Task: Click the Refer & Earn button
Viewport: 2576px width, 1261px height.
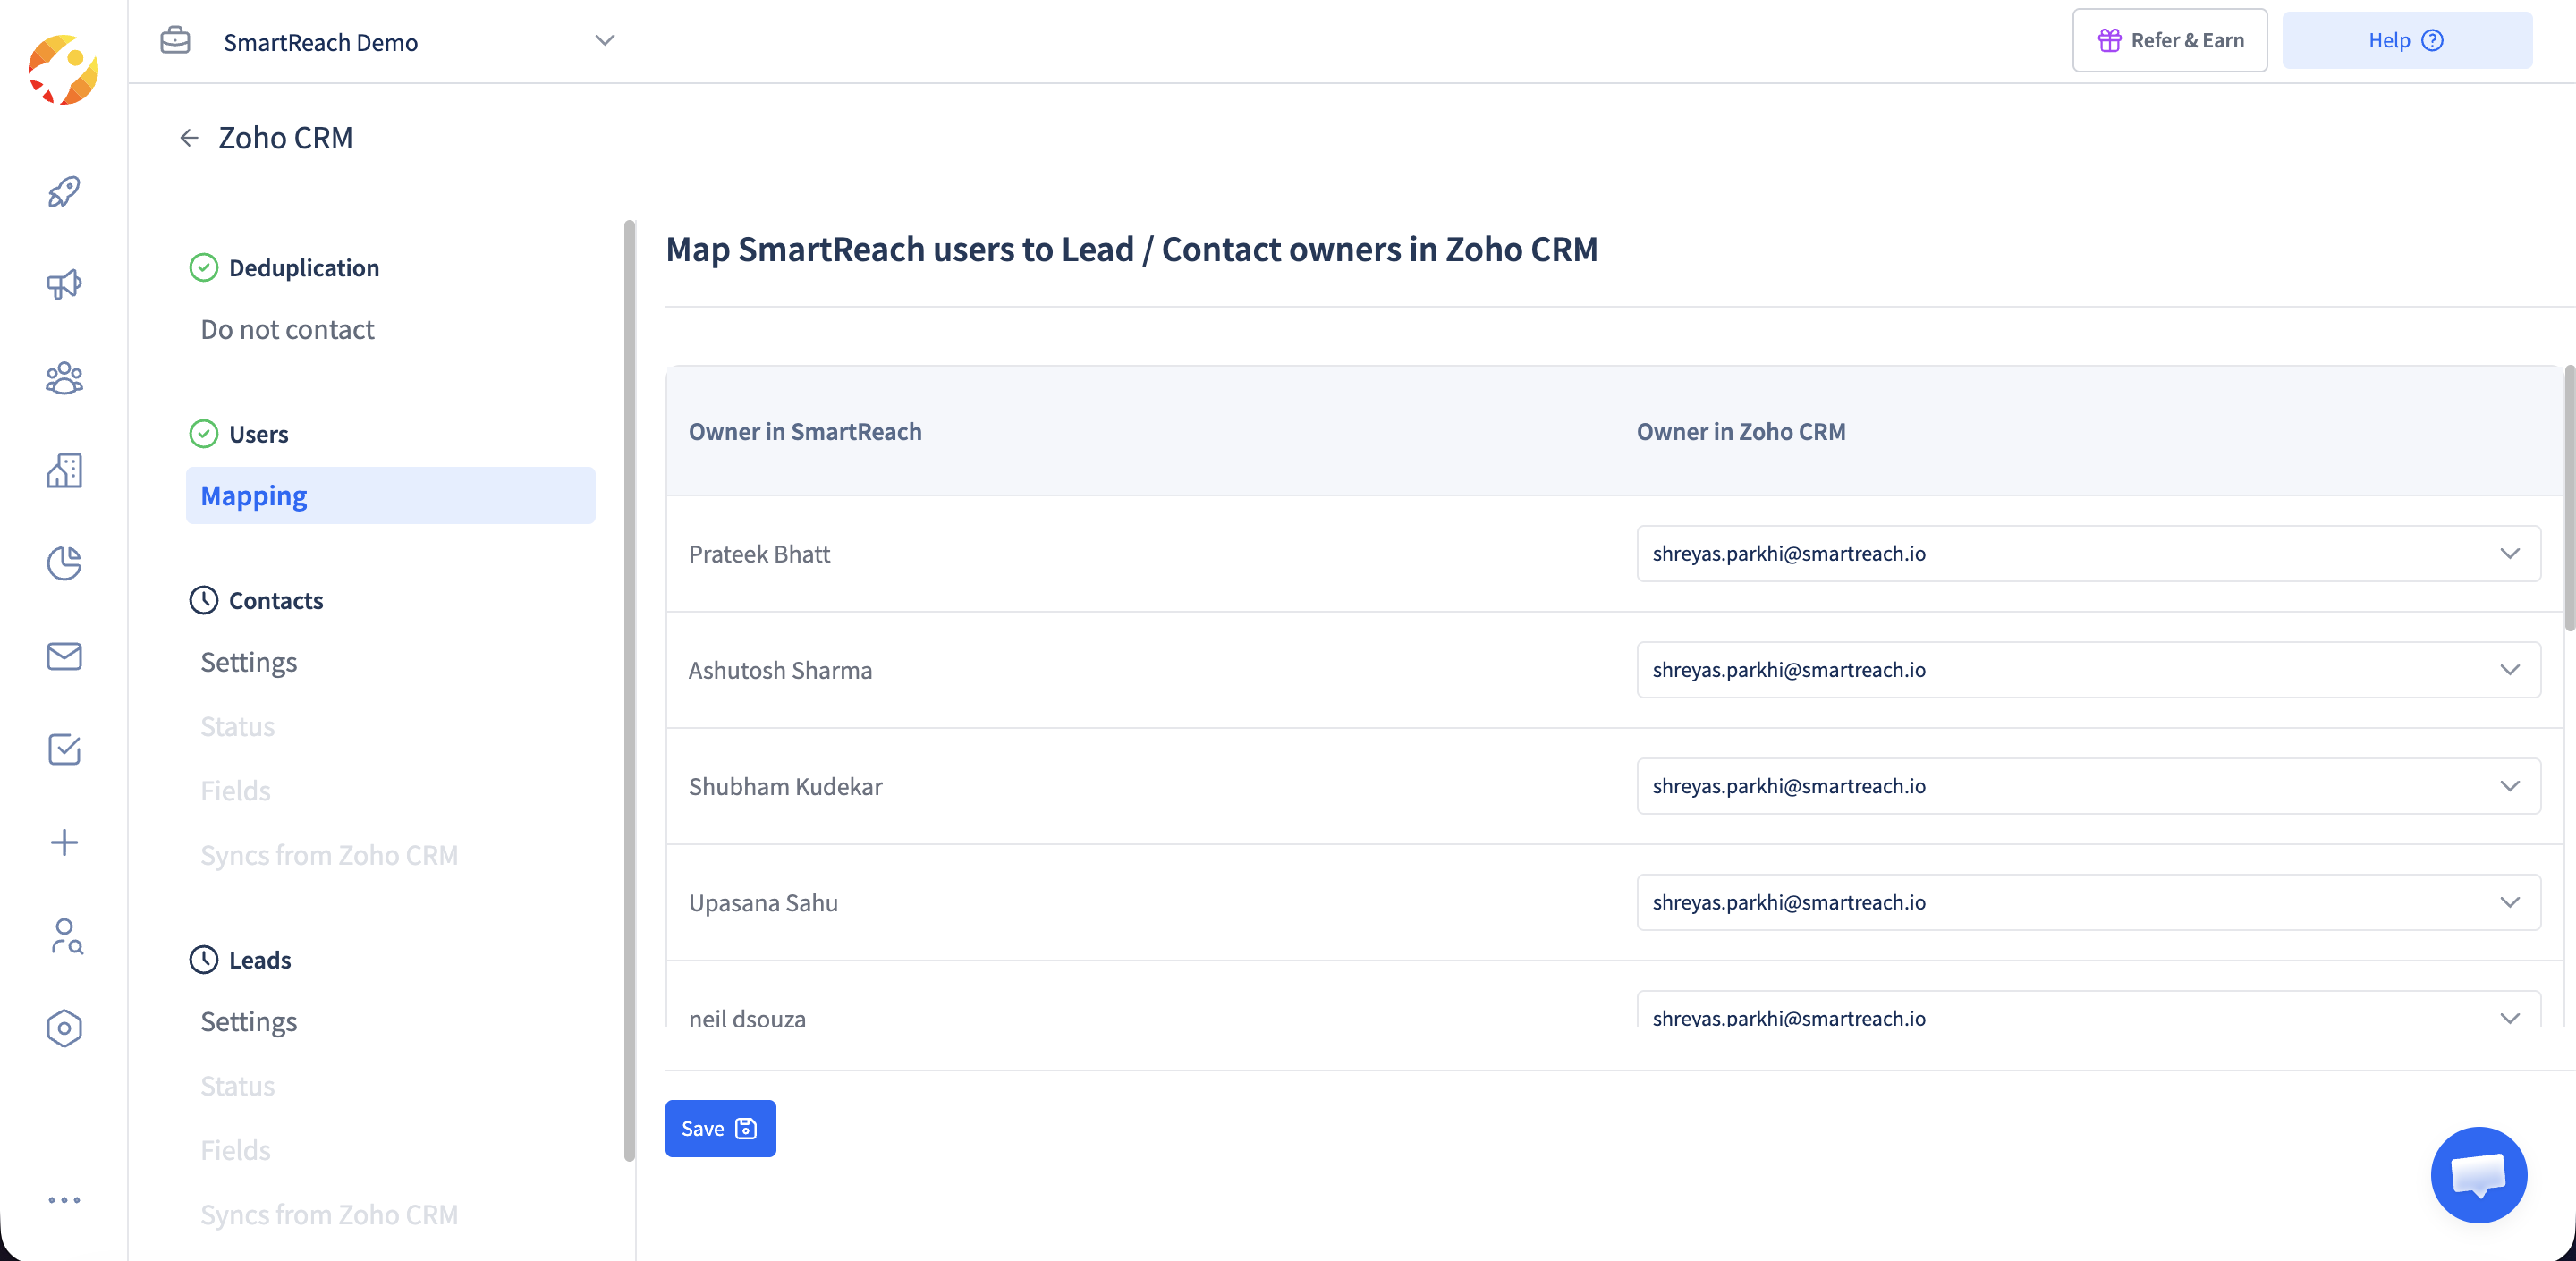Action: point(2169,41)
